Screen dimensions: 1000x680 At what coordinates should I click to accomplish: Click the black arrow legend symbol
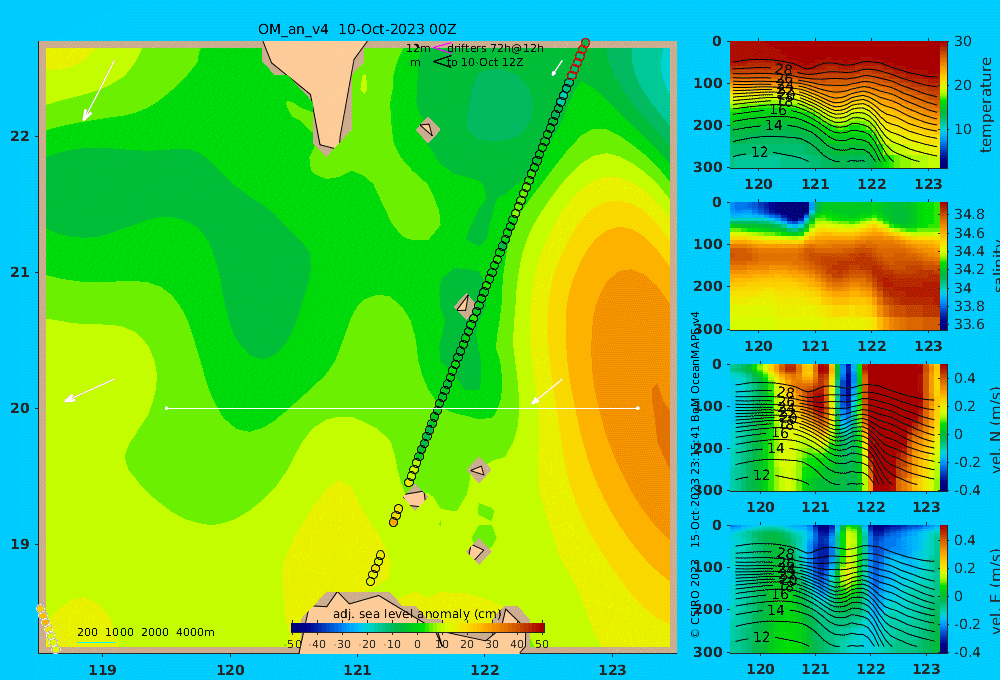point(441,62)
